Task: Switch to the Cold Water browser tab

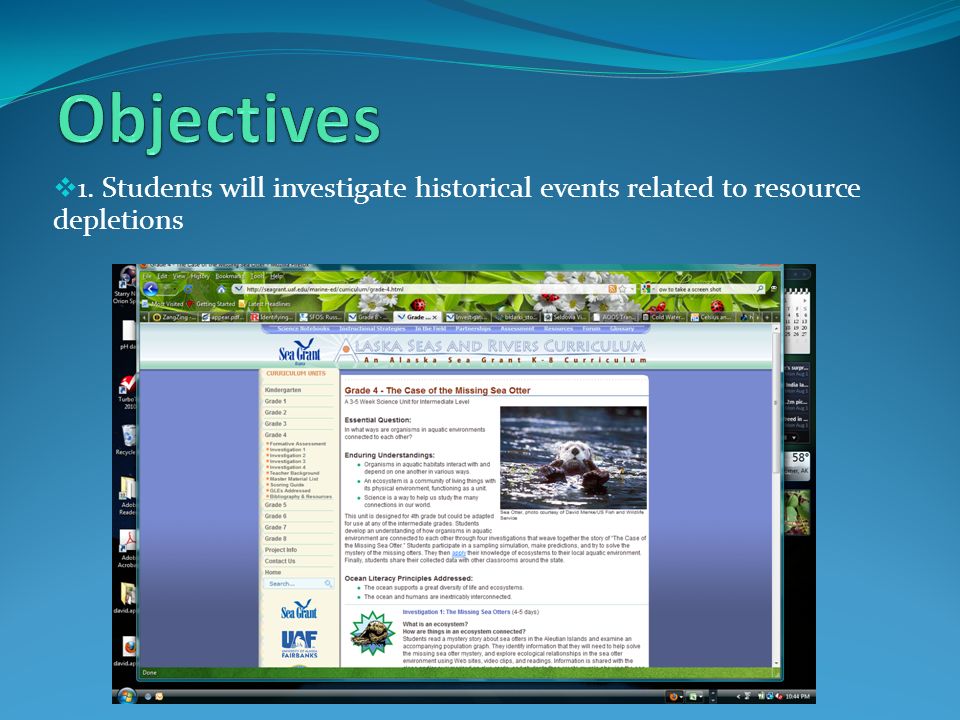Action: [664, 317]
